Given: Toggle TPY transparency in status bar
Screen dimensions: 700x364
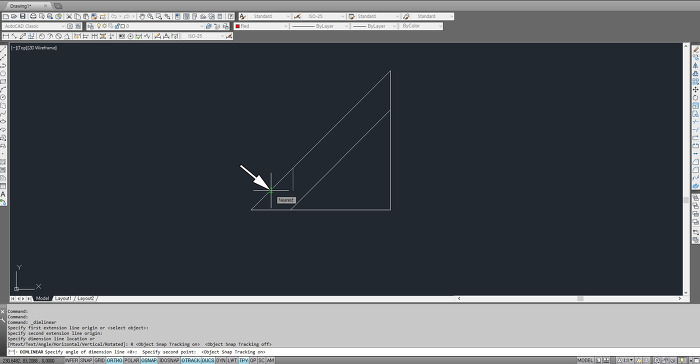Looking at the screenshot, I should click(x=243, y=360).
